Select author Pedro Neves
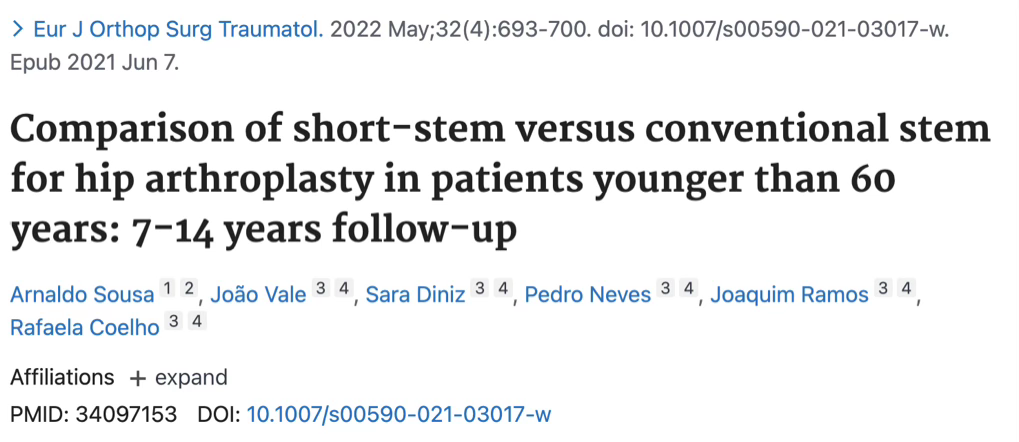 [587, 295]
